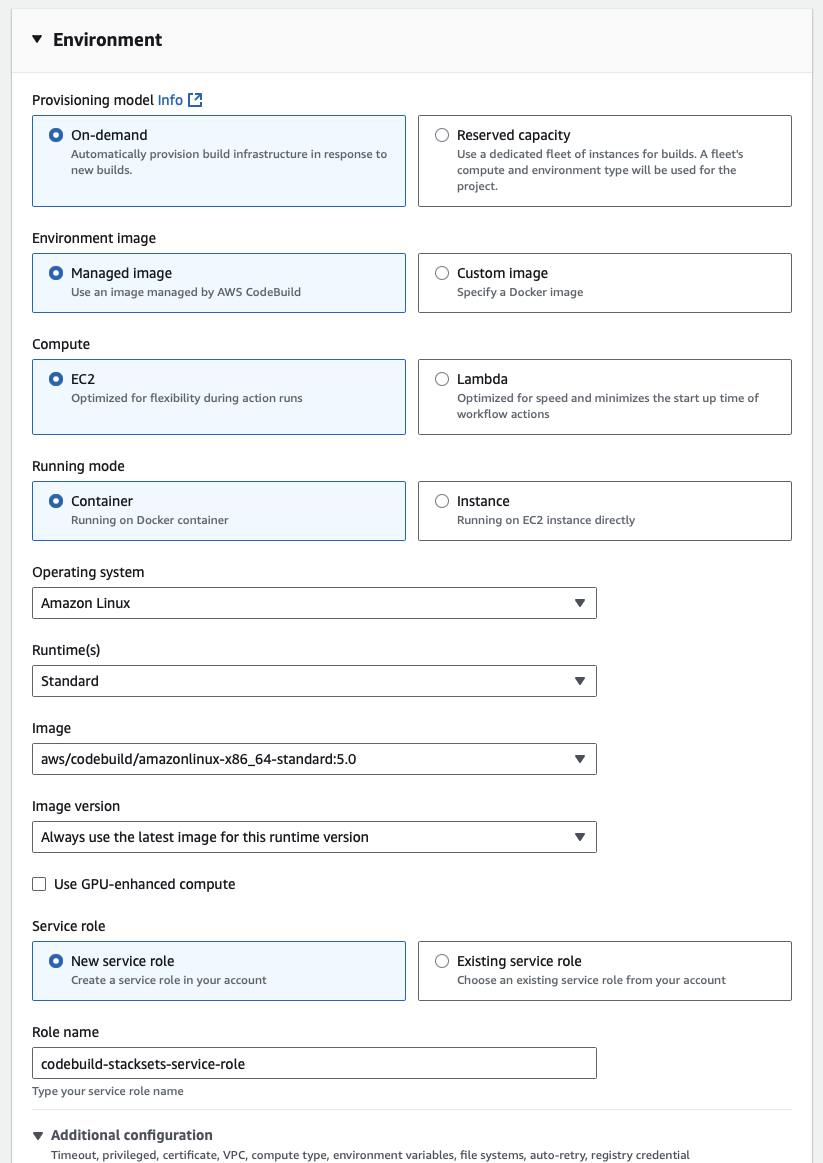Select the Reserved capacity provisioning option
Screen dimensions: 823x1163
(442, 135)
